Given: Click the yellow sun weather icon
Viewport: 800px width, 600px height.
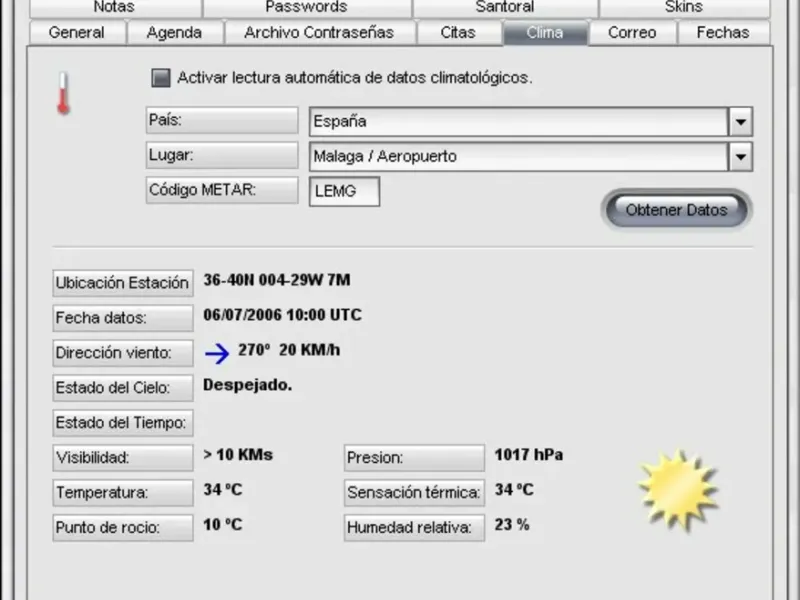Looking at the screenshot, I should click(678, 490).
